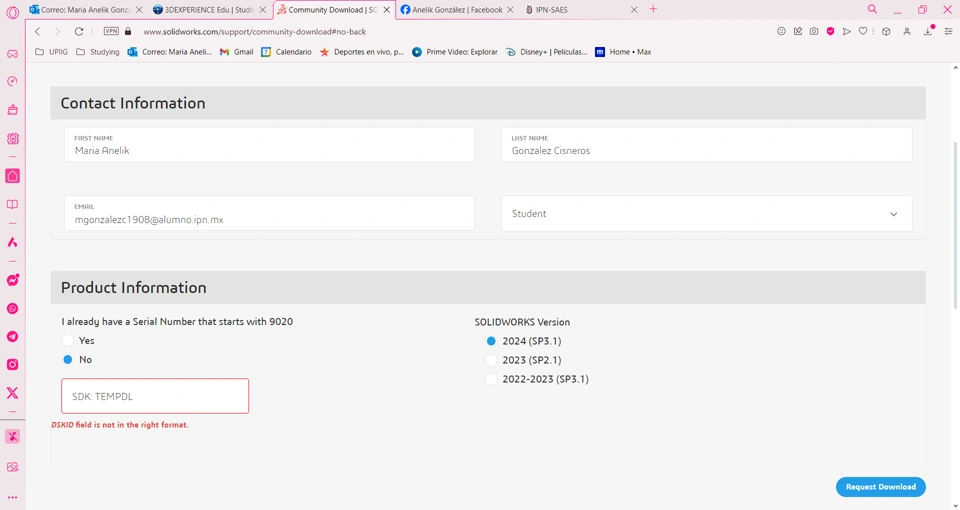Screen dimensions: 960x510
Task: Open the pink shield ad-blocker icon
Action: [x=830, y=31]
